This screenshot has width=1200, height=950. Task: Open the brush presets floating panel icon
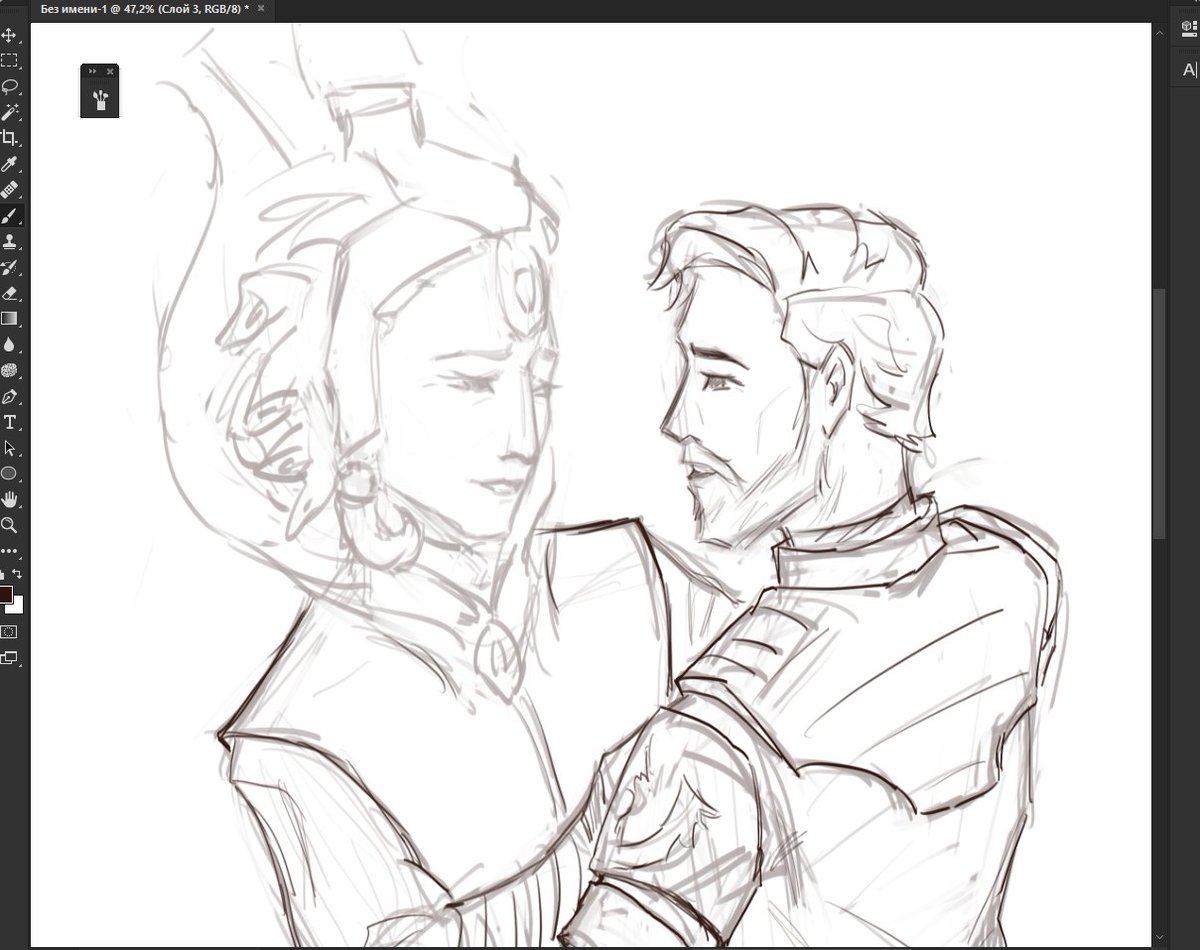pos(100,99)
